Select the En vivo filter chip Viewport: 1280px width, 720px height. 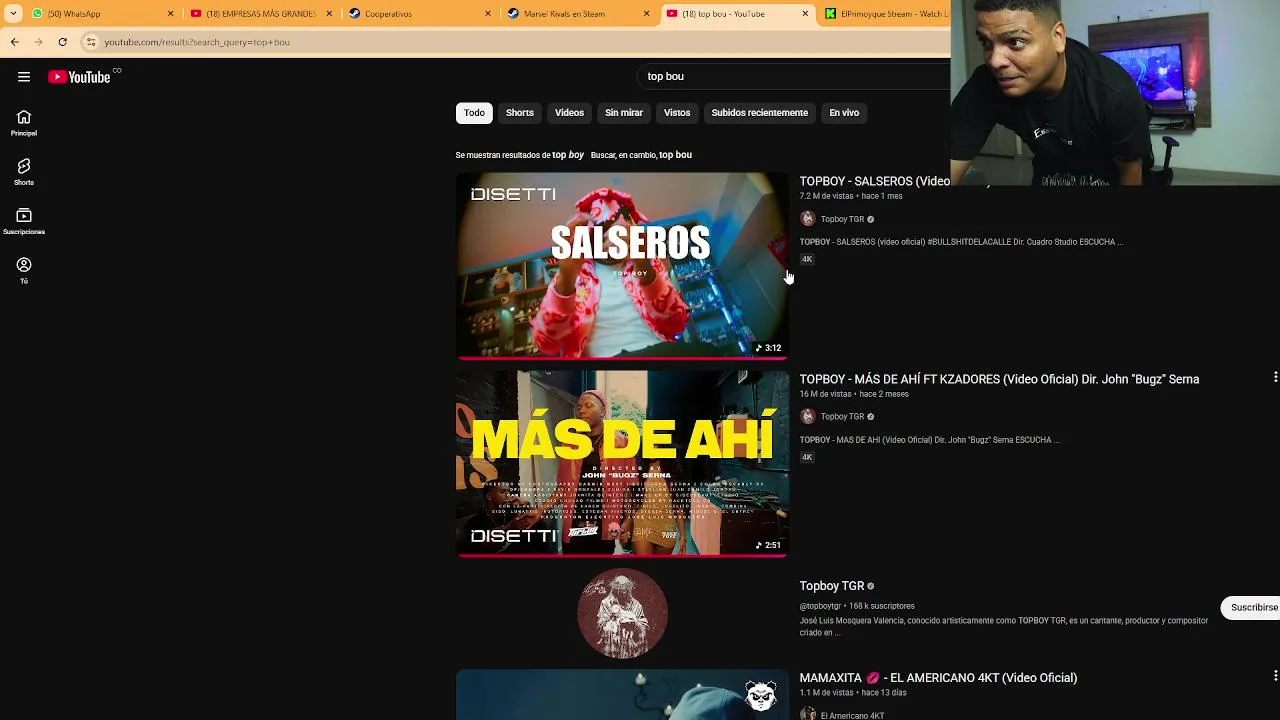[844, 113]
